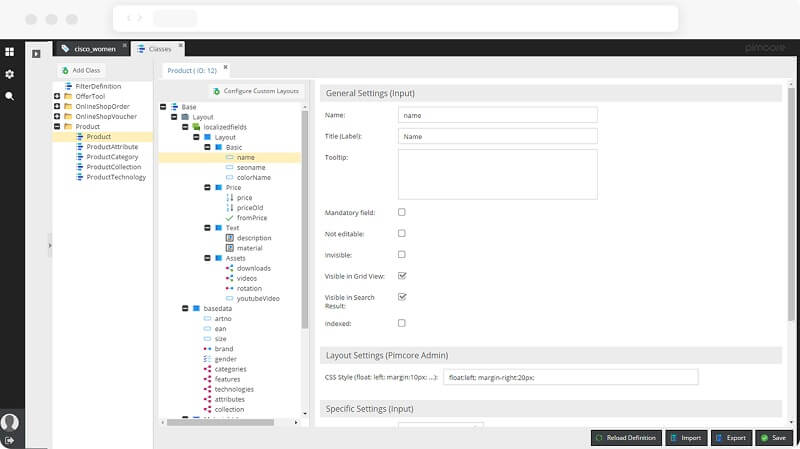Open the settings gear in left sidebar
Image resolution: width=800 pixels, height=449 pixels.
(x=9, y=74)
